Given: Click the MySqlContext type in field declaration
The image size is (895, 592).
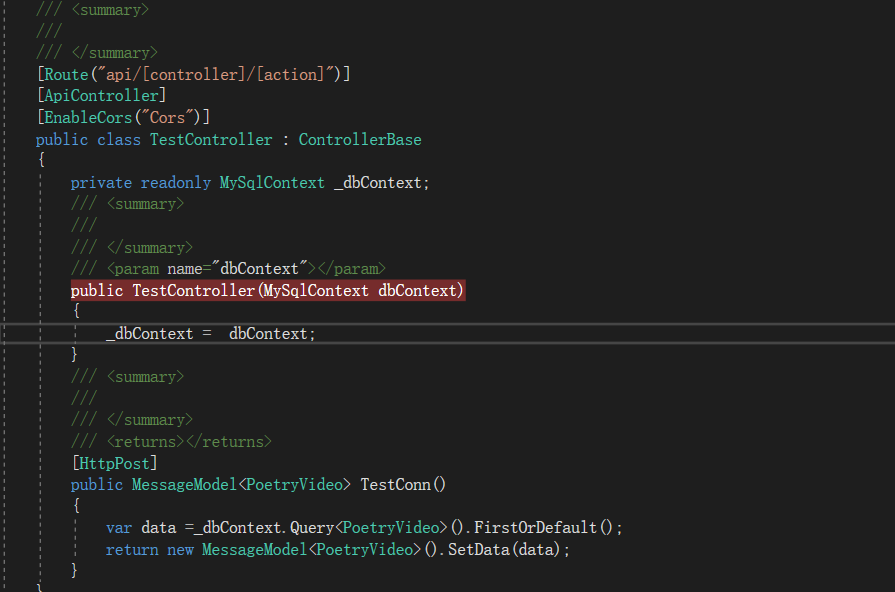Looking at the screenshot, I should point(272,183).
